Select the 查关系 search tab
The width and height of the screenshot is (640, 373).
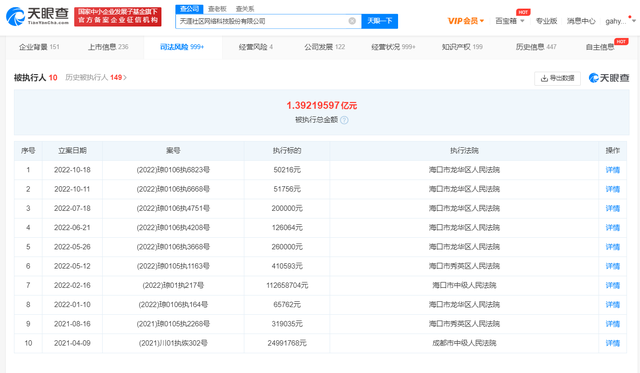click(x=245, y=9)
